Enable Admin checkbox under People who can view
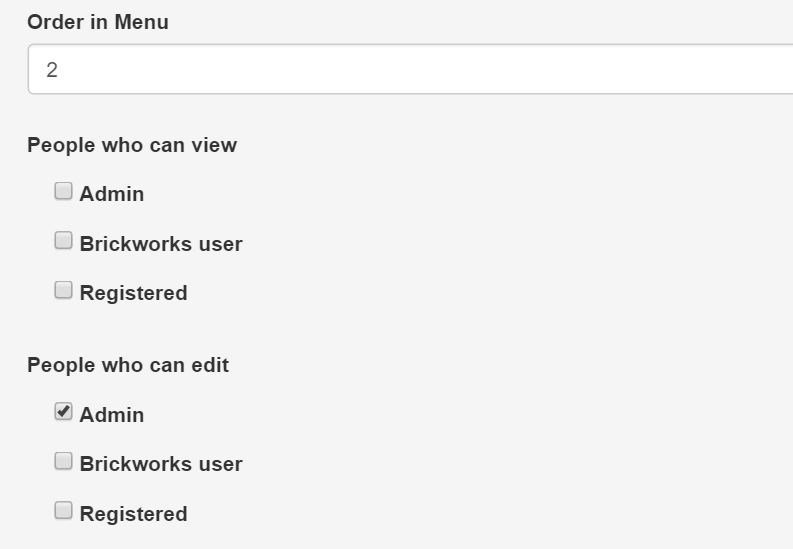Image resolution: width=793 pixels, height=549 pixels. pos(63,191)
